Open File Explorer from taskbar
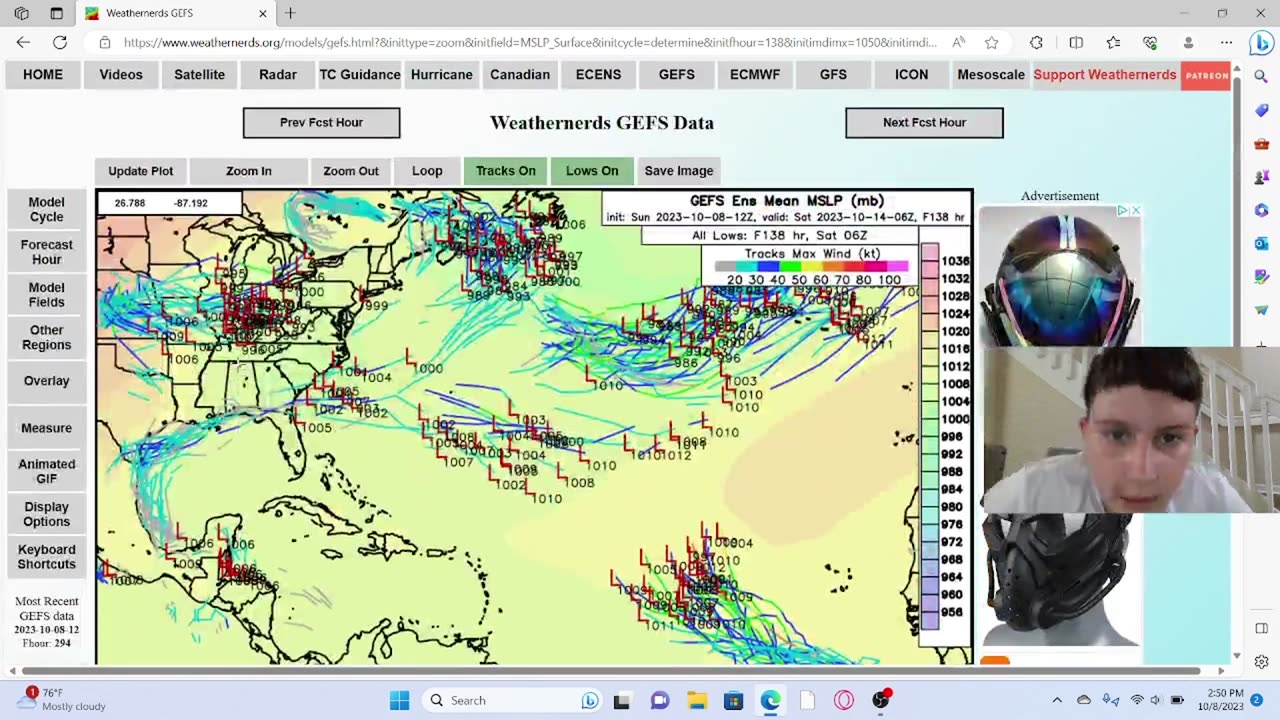The width and height of the screenshot is (1280, 720). coord(696,700)
